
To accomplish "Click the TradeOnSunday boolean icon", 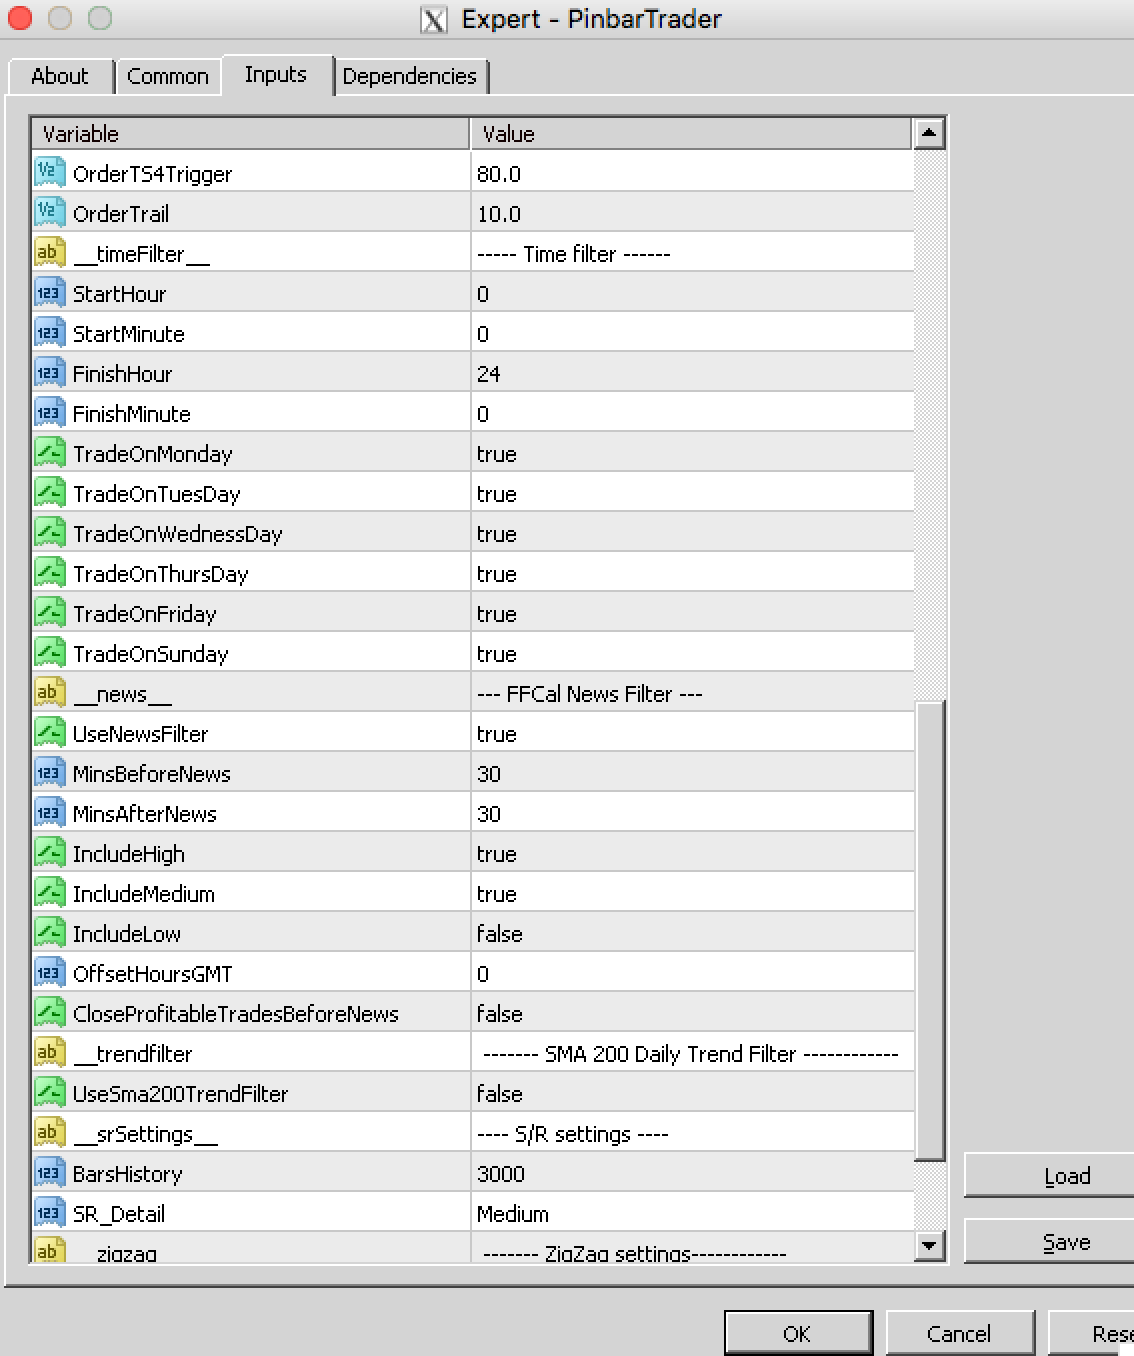I will [49, 652].
